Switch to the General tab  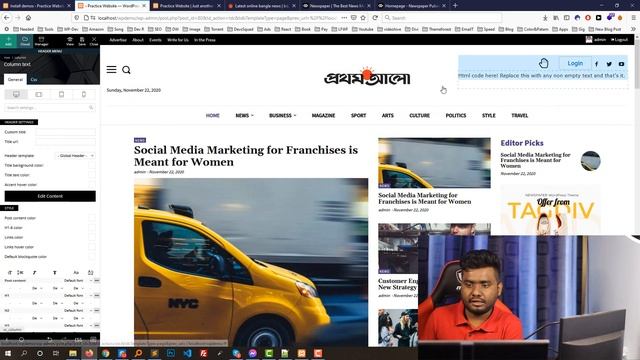[x=15, y=80]
